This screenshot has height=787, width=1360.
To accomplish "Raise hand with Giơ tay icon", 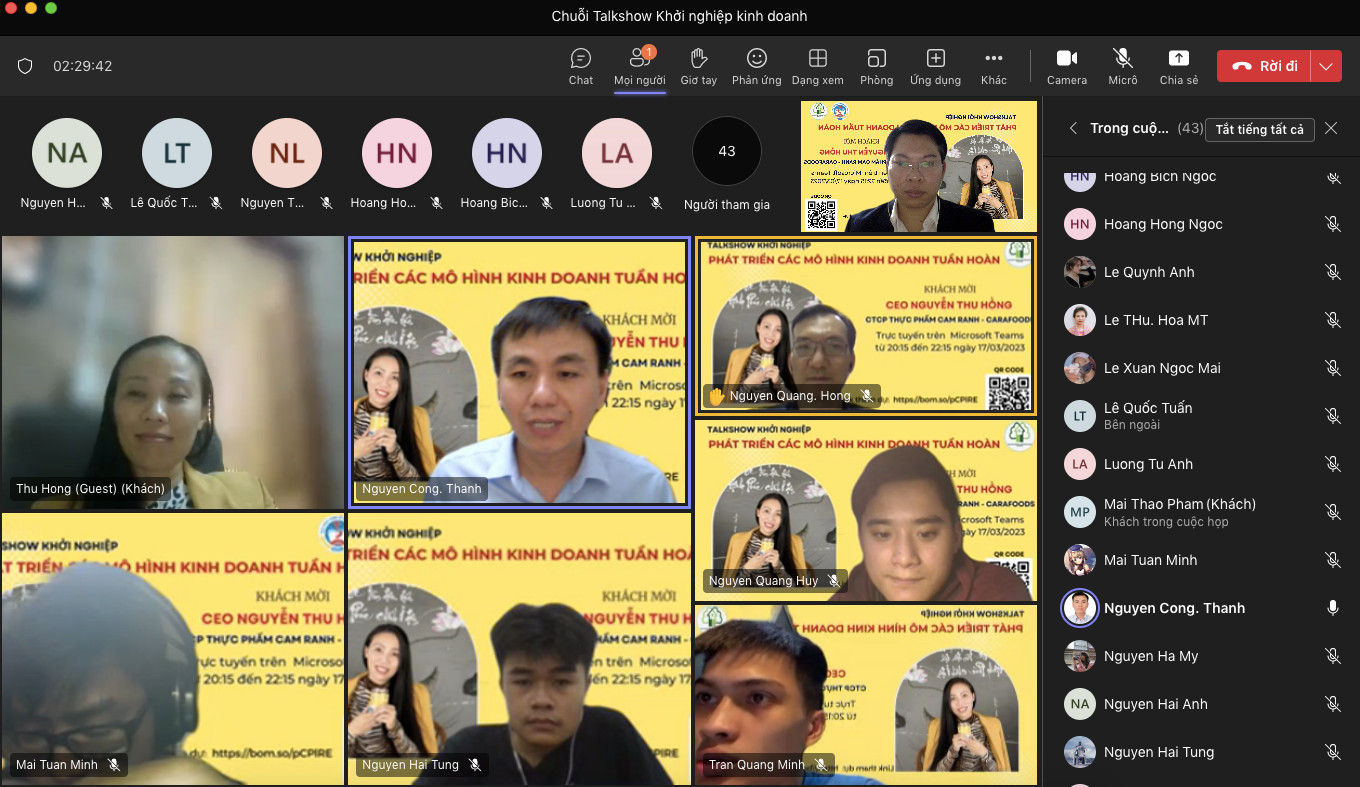I will point(698,65).
